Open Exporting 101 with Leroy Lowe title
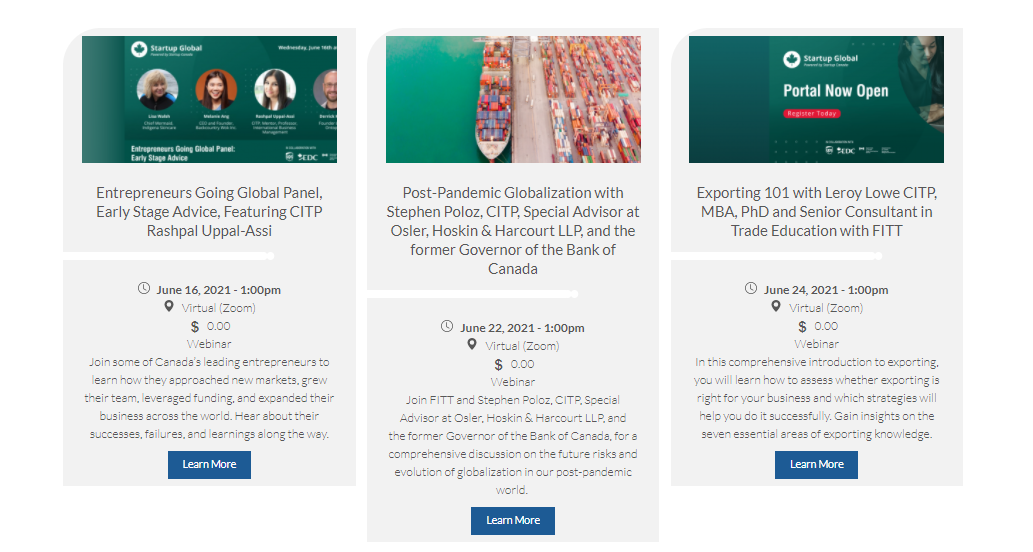 [x=816, y=211]
